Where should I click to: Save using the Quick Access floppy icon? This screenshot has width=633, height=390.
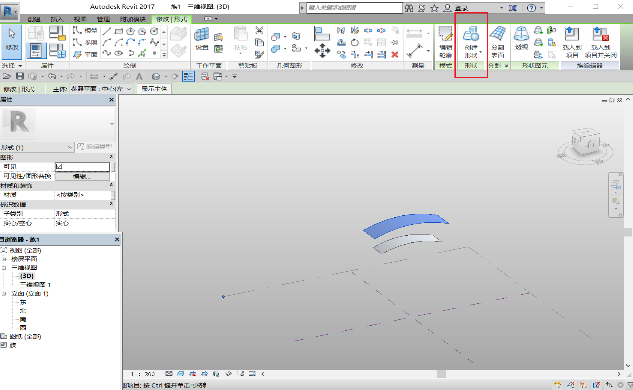coord(20,76)
